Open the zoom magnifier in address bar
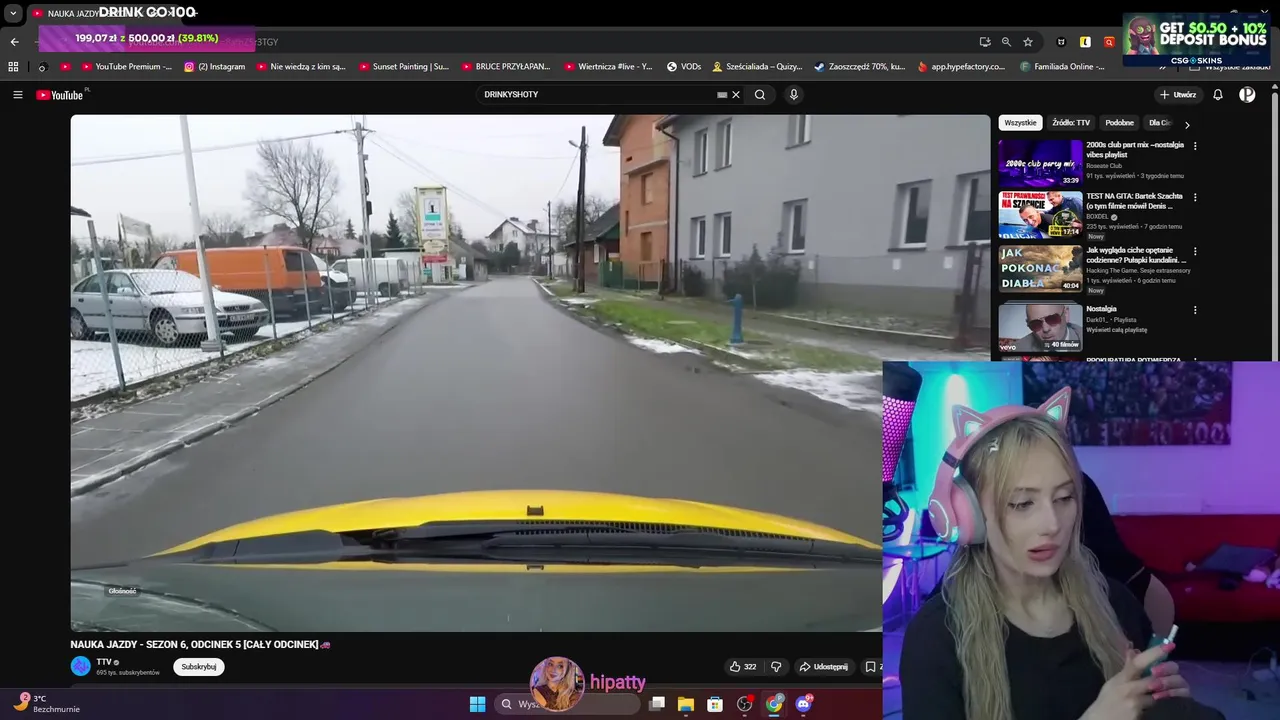Image resolution: width=1280 pixels, height=720 pixels. (1006, 42)
